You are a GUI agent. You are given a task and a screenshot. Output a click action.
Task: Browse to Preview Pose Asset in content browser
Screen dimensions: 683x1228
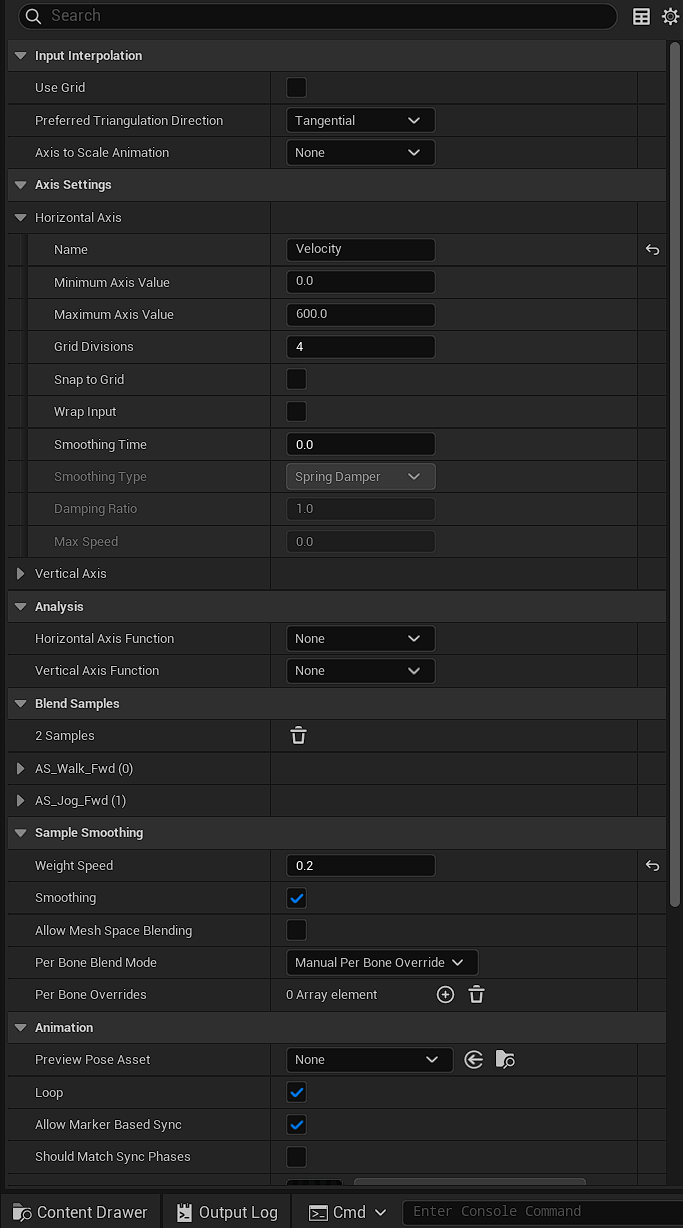tap(505, 1060)
